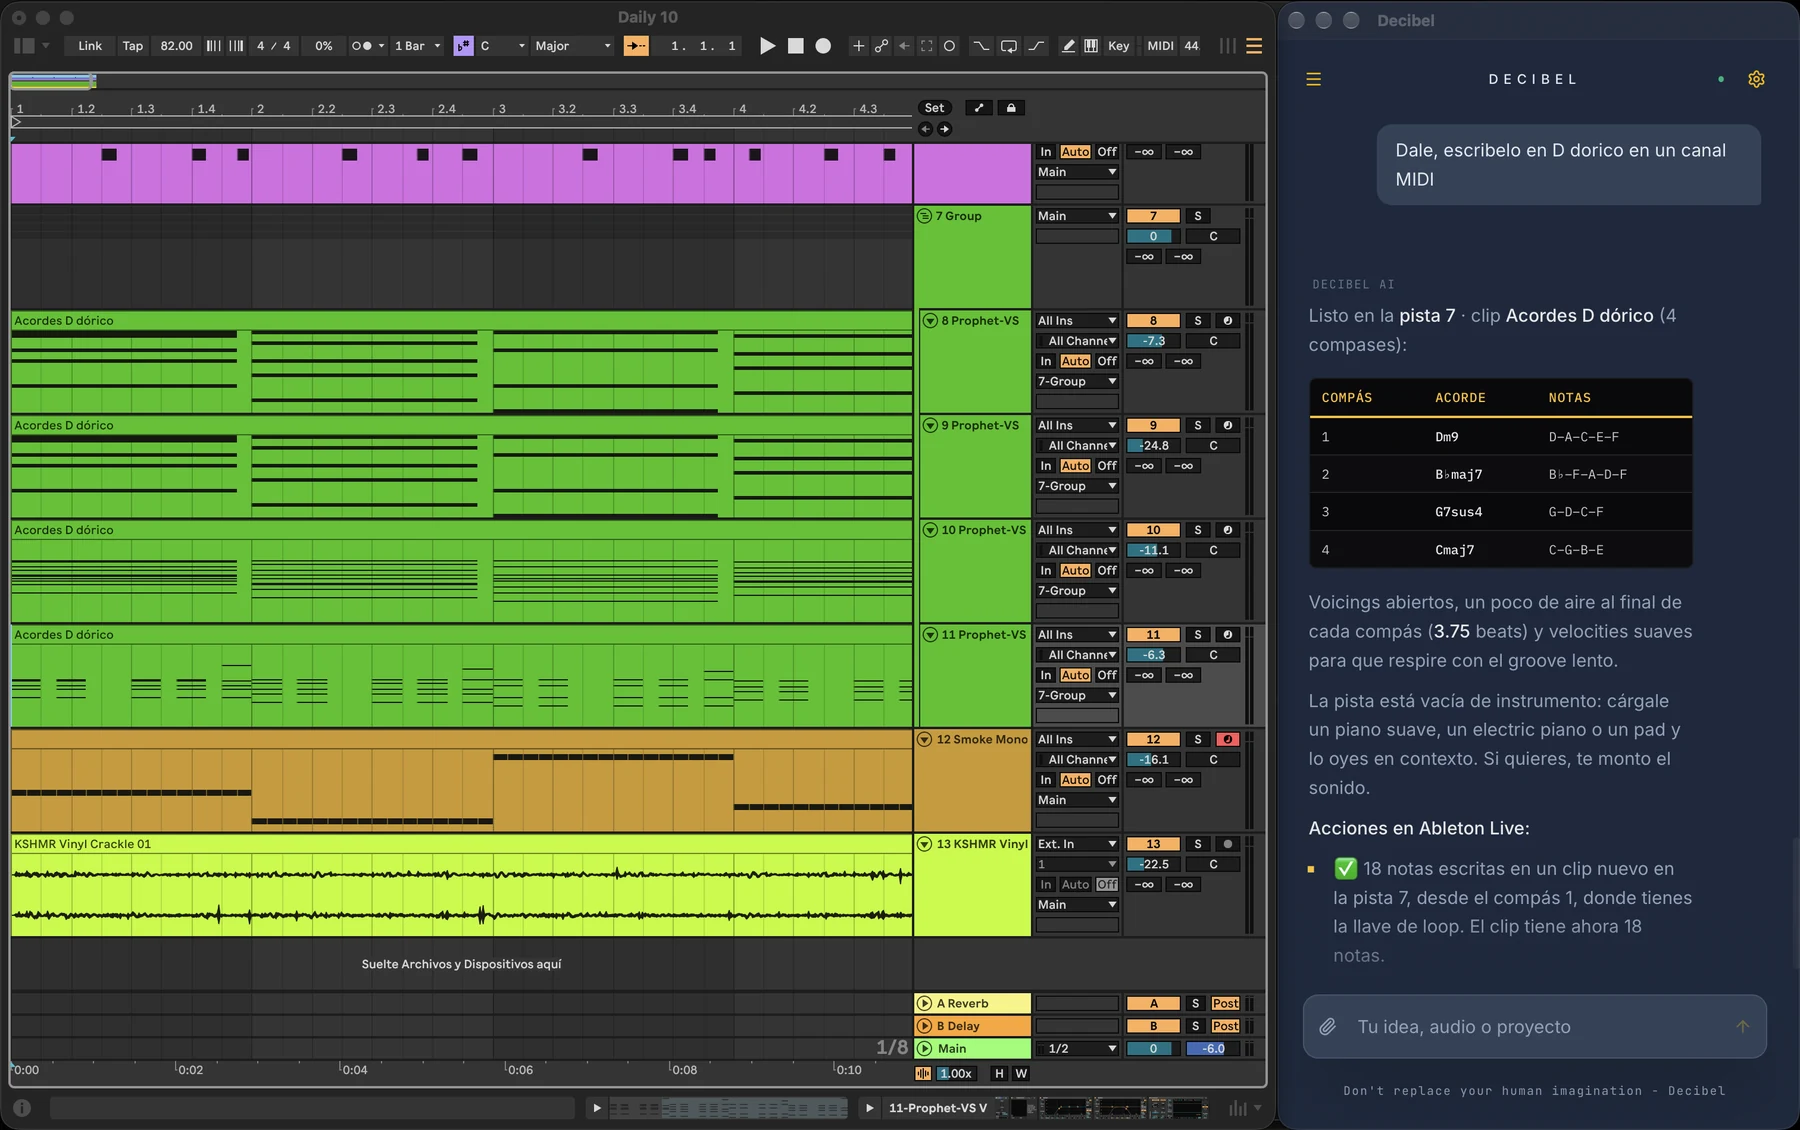Click the Set locator button
Viewport: 1800px width, 1130px height.
[934, 108]
